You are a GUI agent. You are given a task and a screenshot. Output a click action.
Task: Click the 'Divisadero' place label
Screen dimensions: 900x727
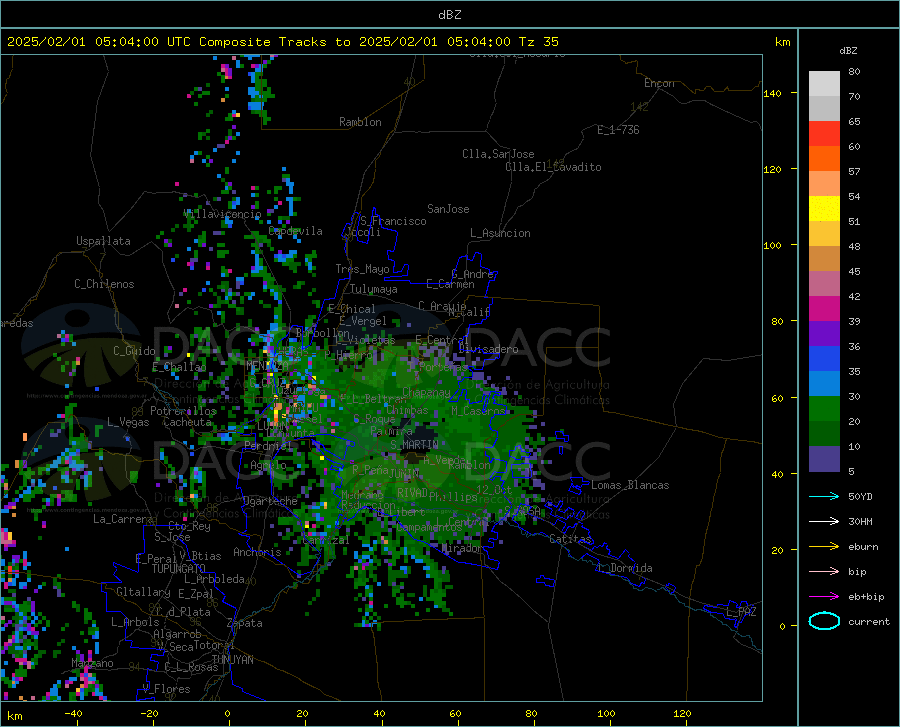488,349
